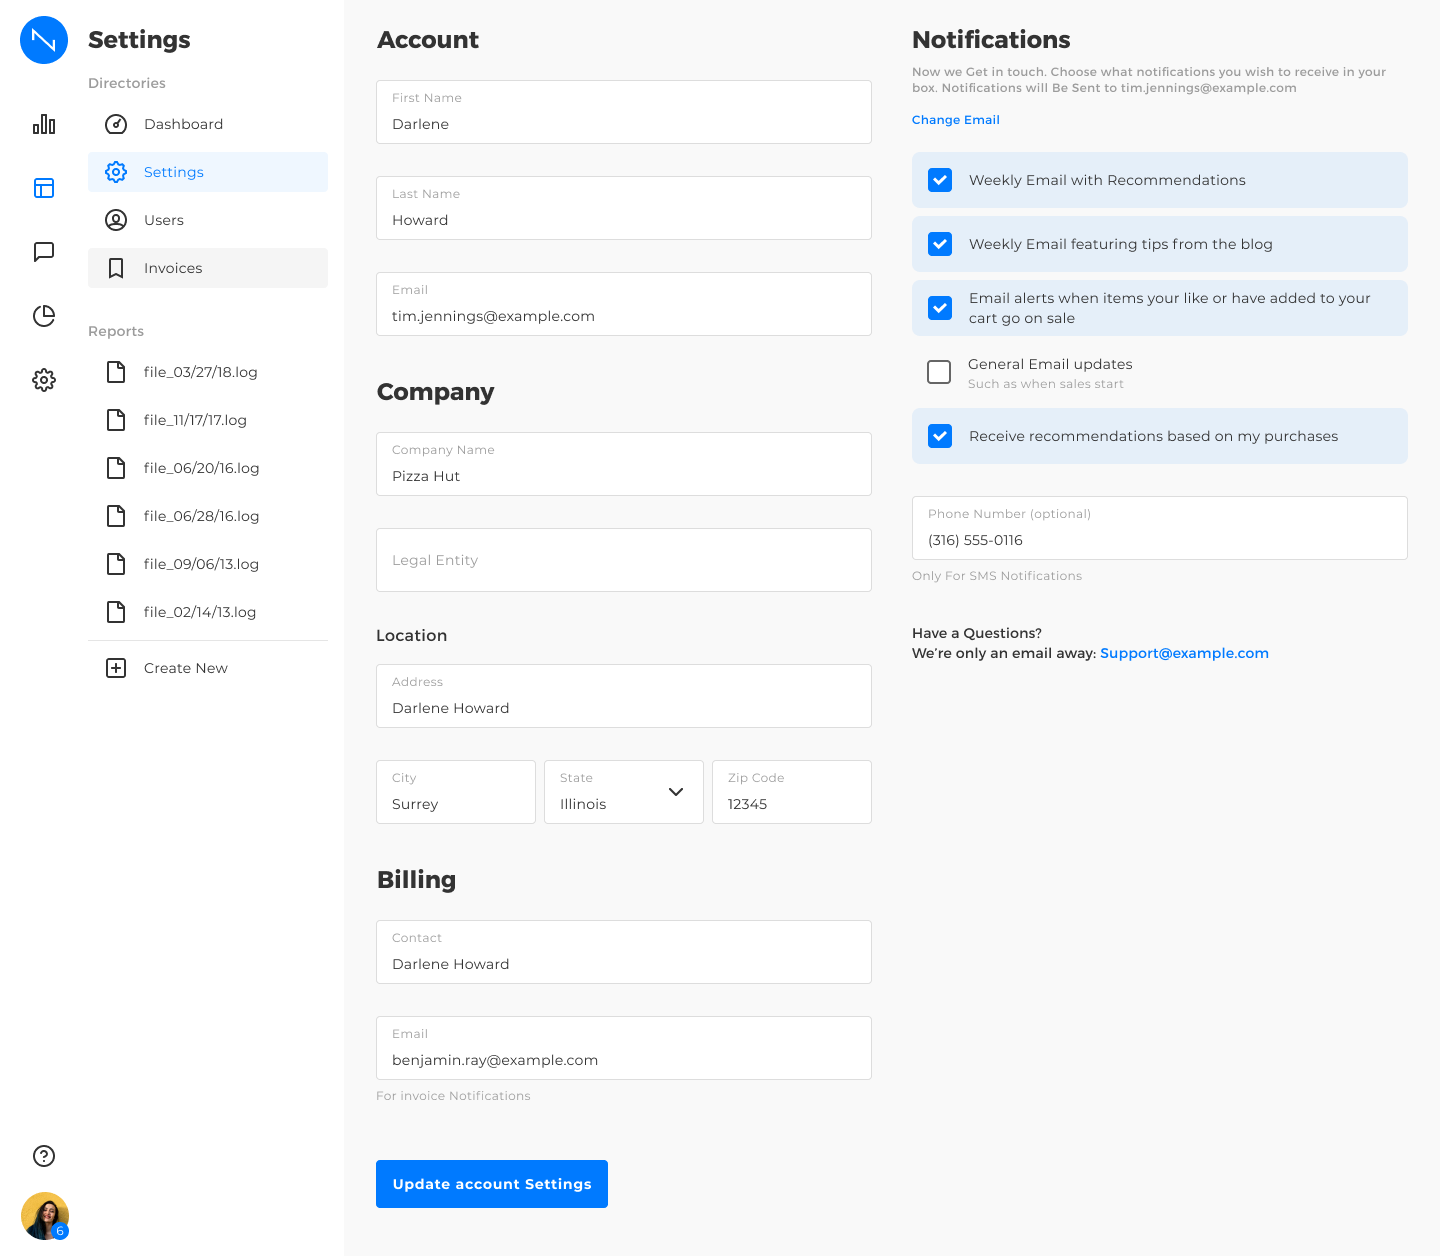Click the Change Email link

pyautogui.click(x=955, y=119)
